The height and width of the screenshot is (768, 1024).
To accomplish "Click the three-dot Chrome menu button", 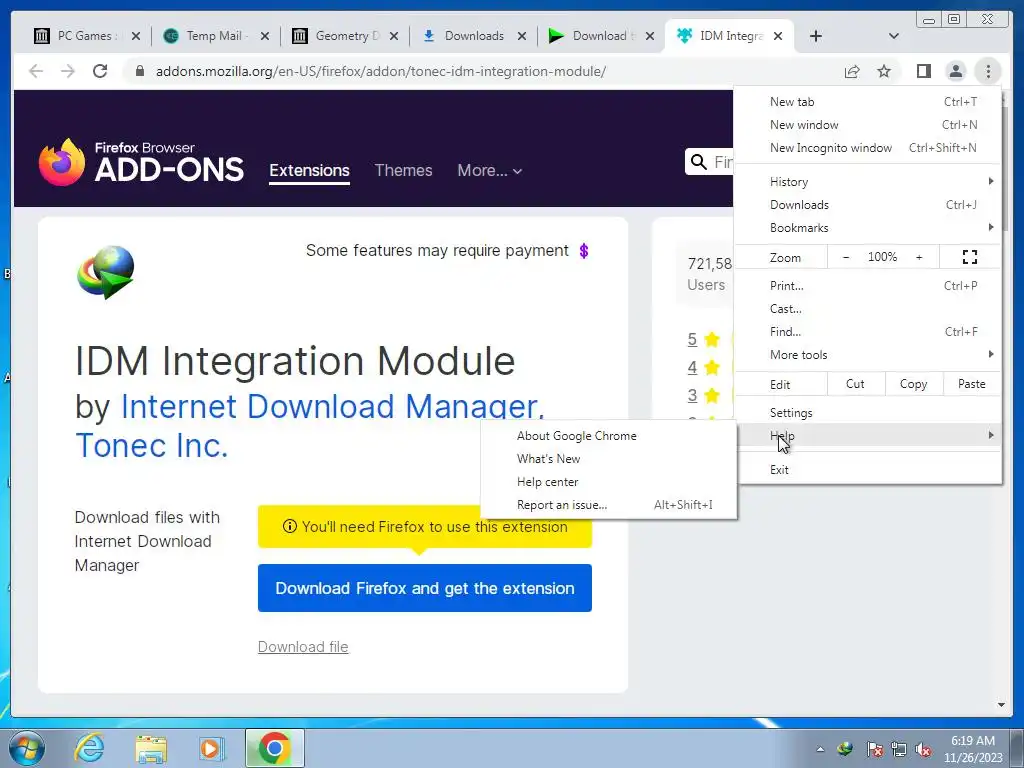I will click(x=988, y=71).
